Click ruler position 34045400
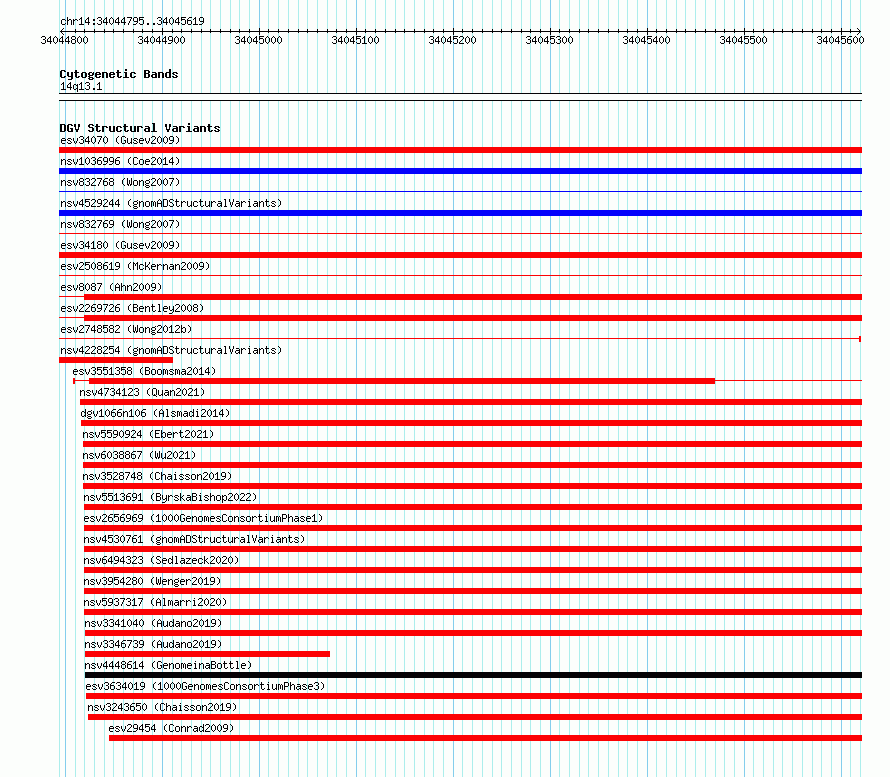Screen dimensions: 890x777 click(x=646, y=40)
